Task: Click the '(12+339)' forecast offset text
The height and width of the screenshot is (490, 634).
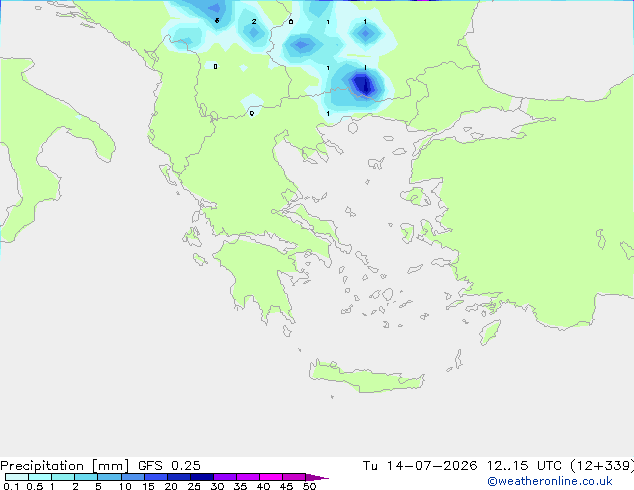Action: [602, 466]
